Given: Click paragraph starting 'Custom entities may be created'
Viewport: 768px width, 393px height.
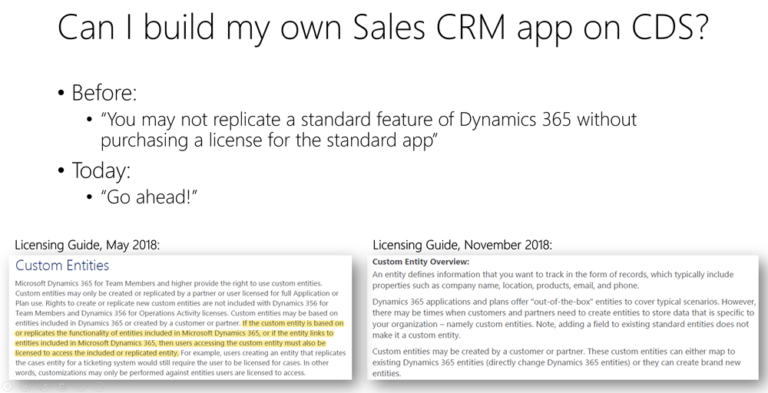Looking at the screenshot, I should tap(556, 363).
